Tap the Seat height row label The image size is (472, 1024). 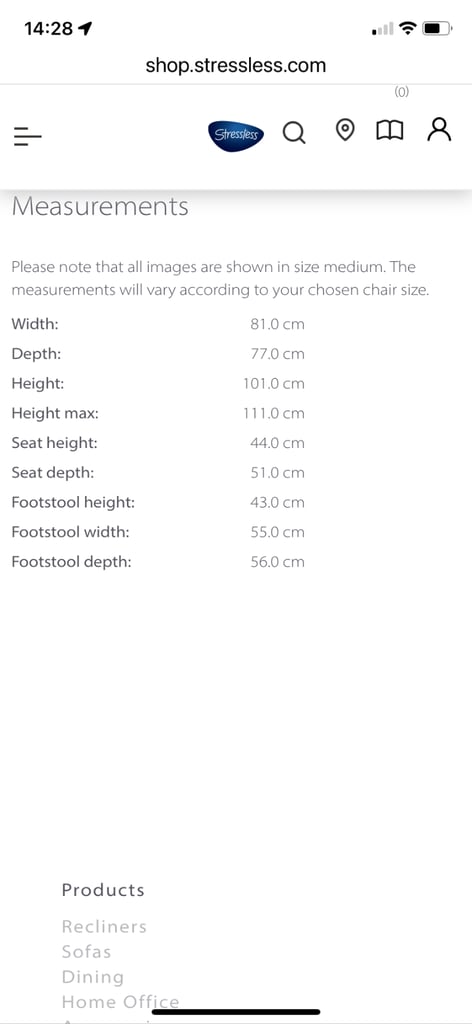pos(54,443)
